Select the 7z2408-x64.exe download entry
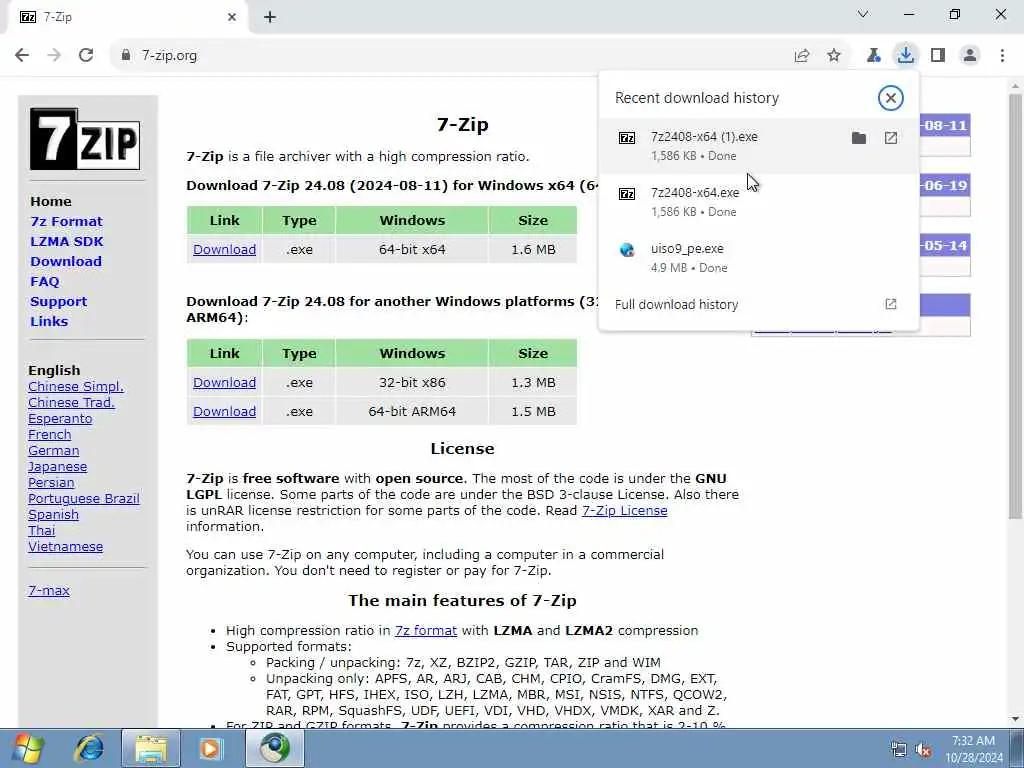The image size is (1024, 768). click(x=758, y=202)
